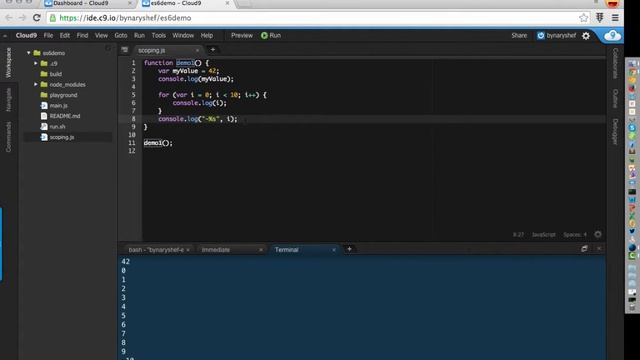Image resolution: width=640 pixels, height=360 pixels.
Task: Open the editor status bar settings gear
Action: point(598,234)
